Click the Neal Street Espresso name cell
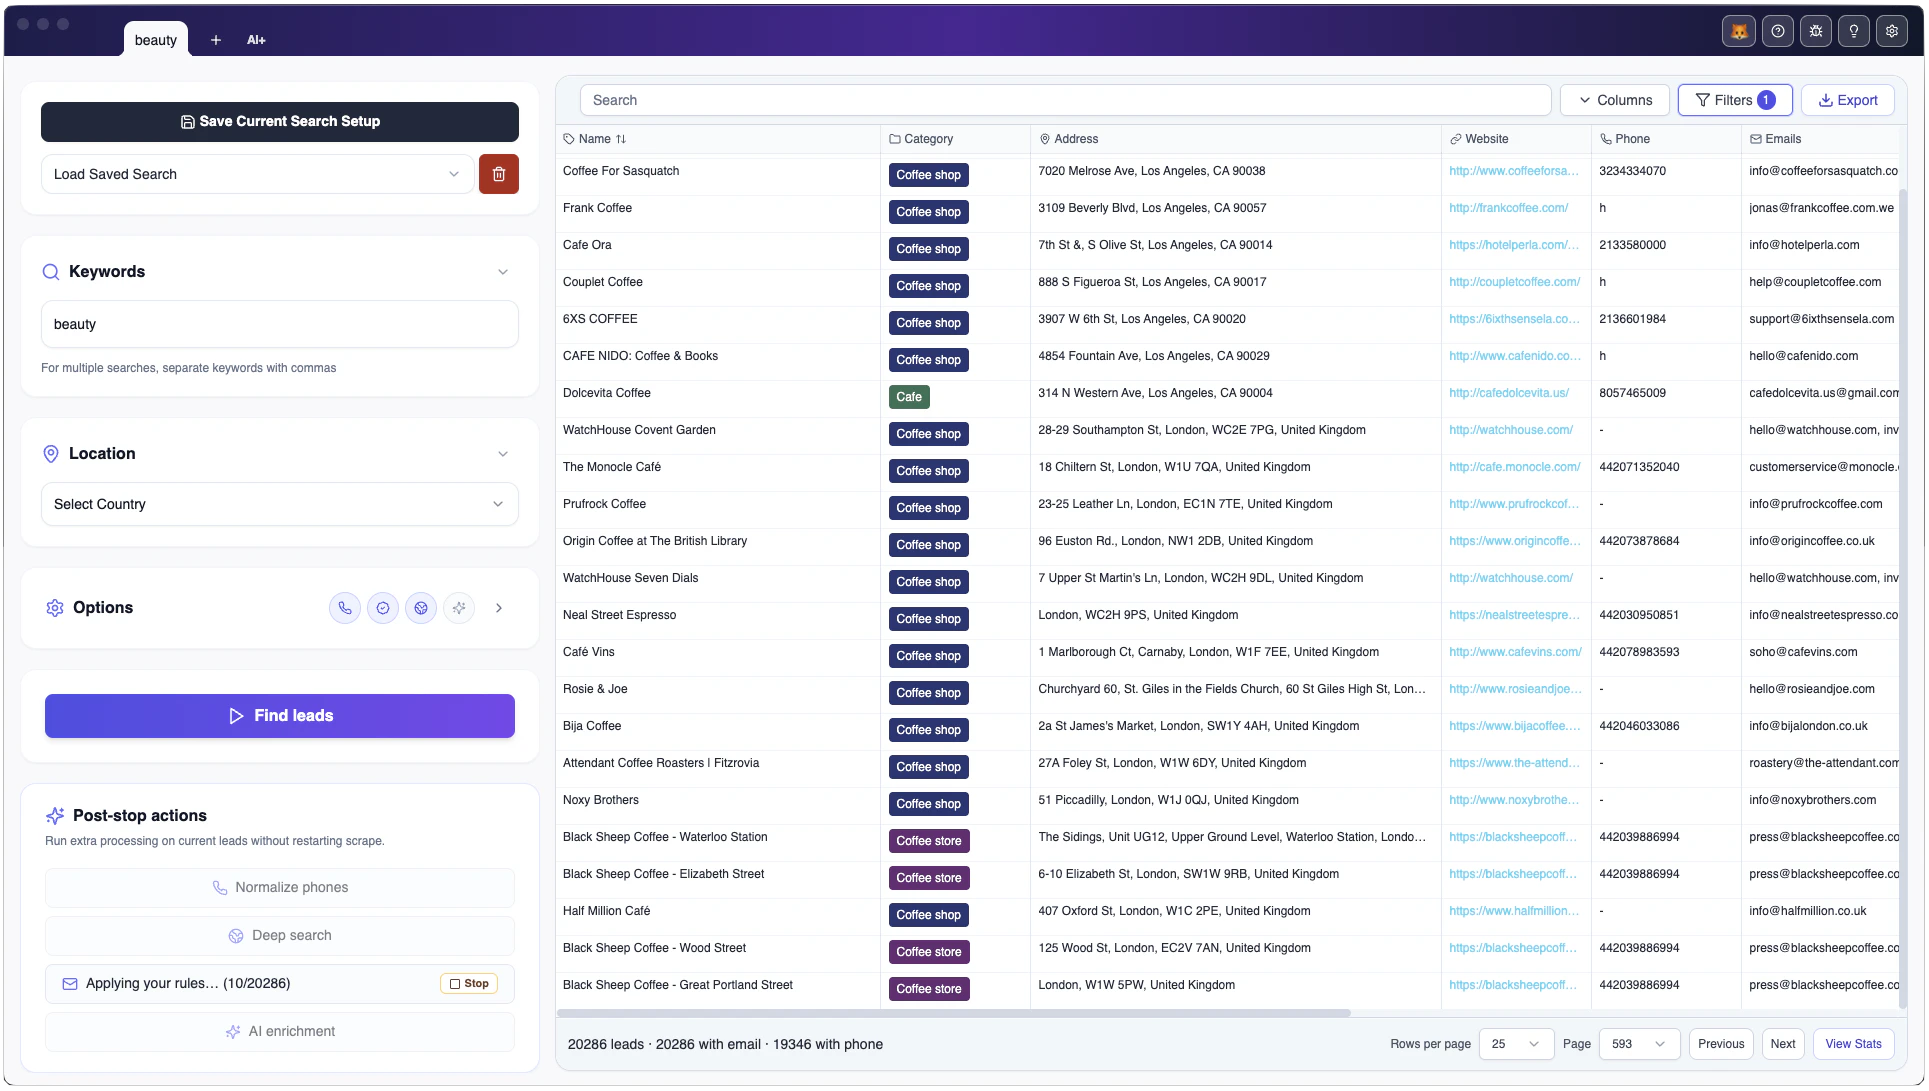The width and height of the screenshot is (1929, 1091). 619,615
